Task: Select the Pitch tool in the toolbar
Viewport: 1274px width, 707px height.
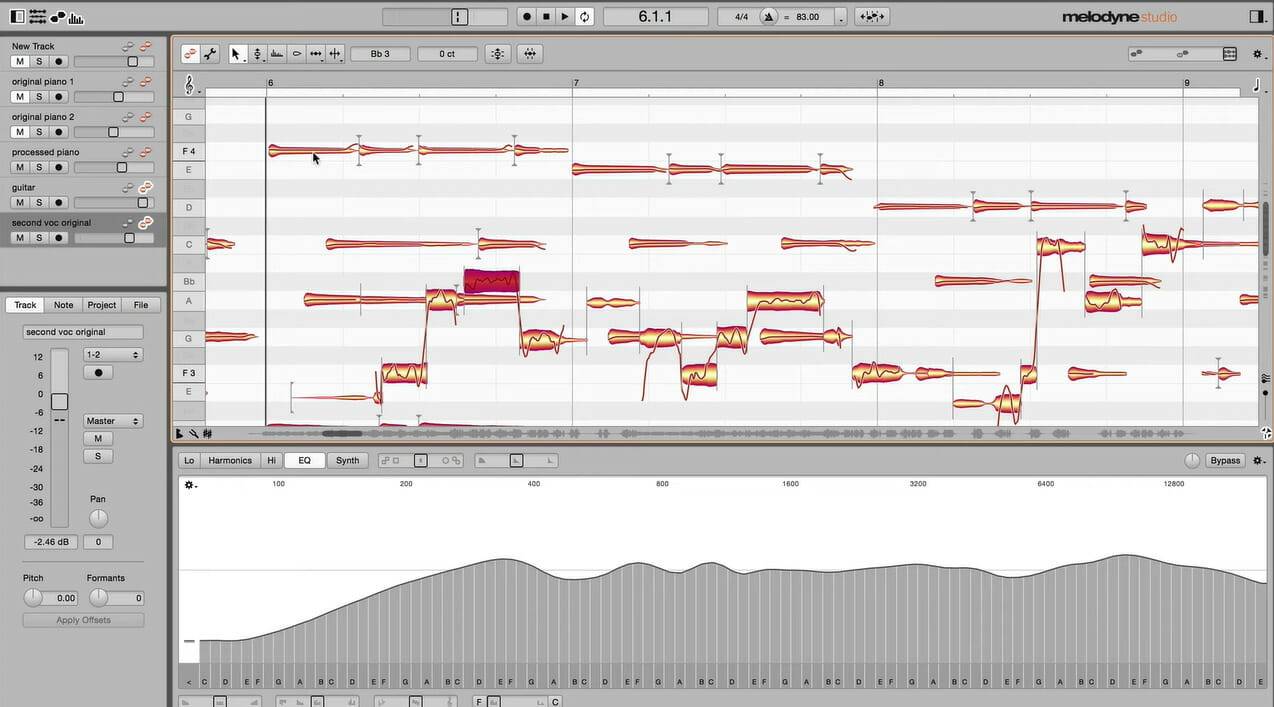Action: click(x=257, y=53)
